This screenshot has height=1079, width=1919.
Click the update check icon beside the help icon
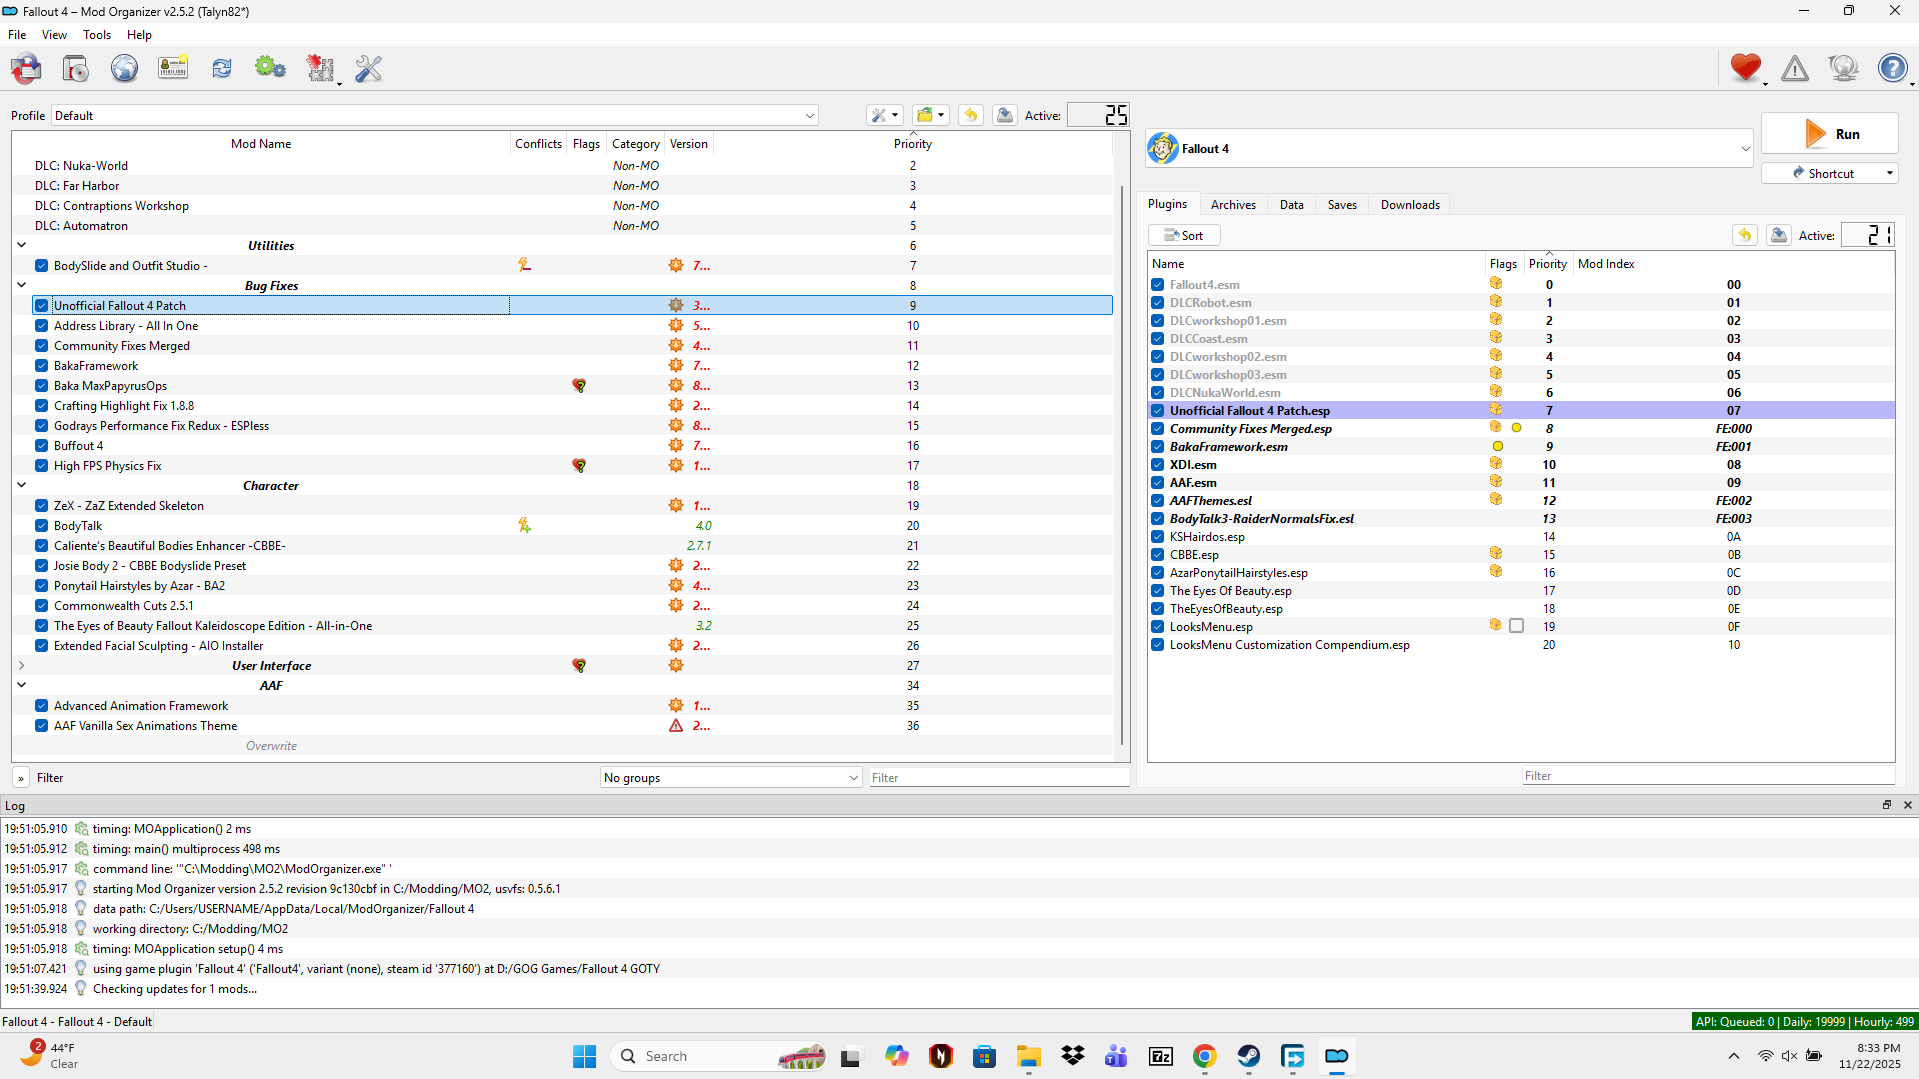pos(1843,68)
